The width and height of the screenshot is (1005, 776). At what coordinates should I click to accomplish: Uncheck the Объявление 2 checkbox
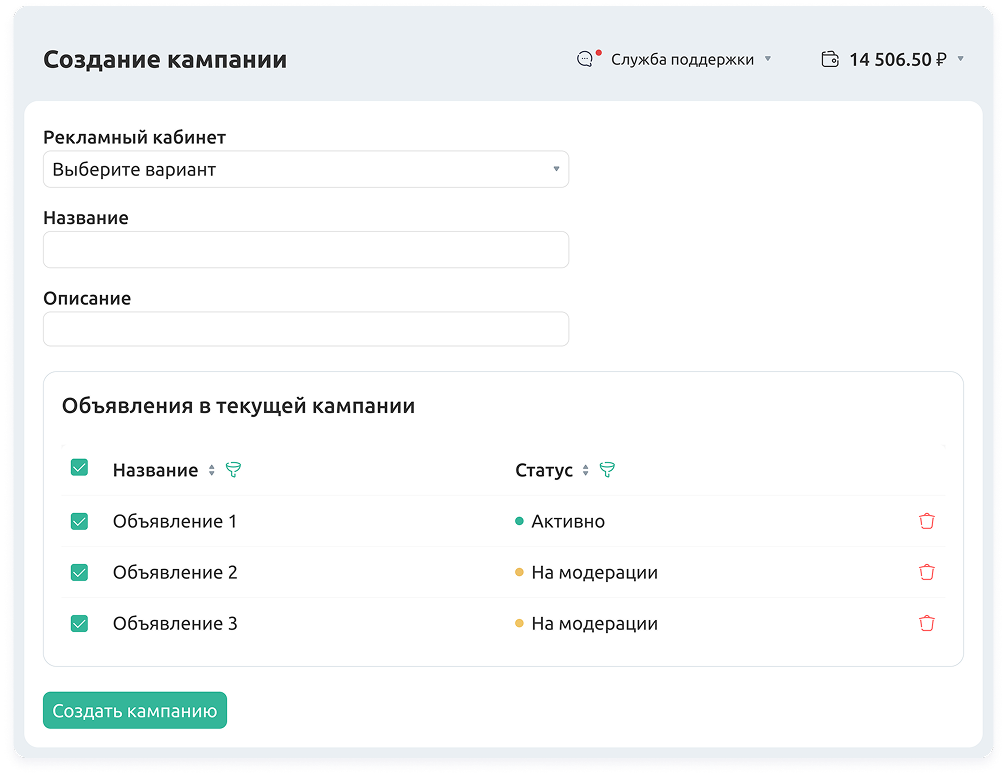(79, 572)
